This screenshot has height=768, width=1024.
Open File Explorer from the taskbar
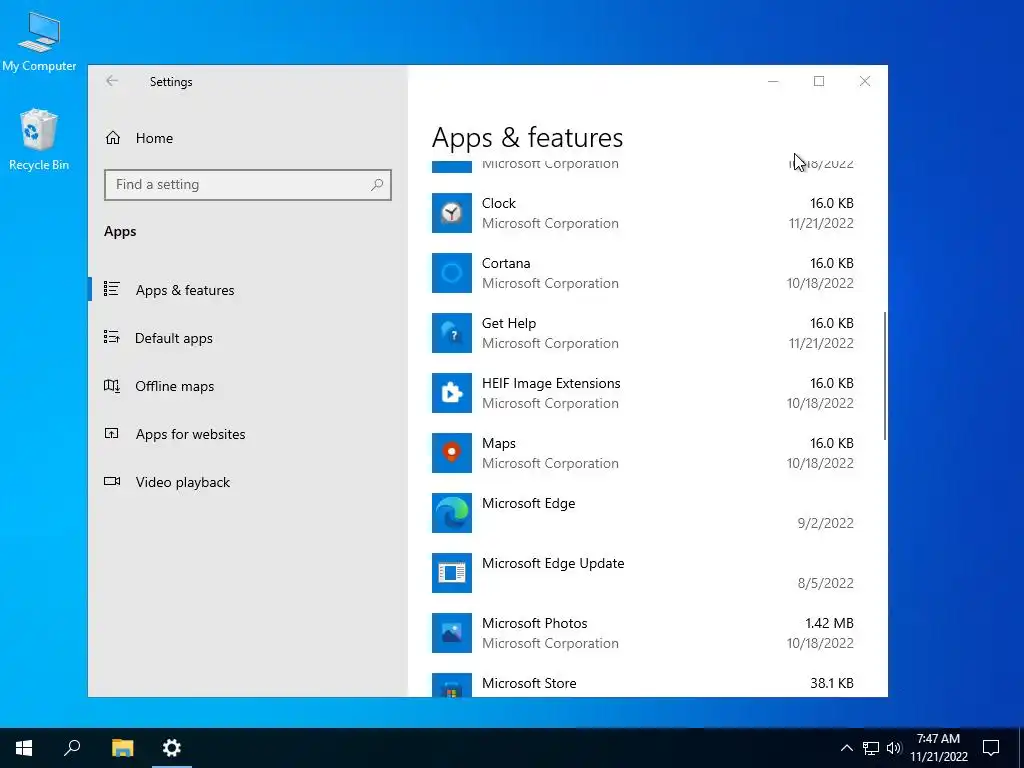[x=122, y=748]
